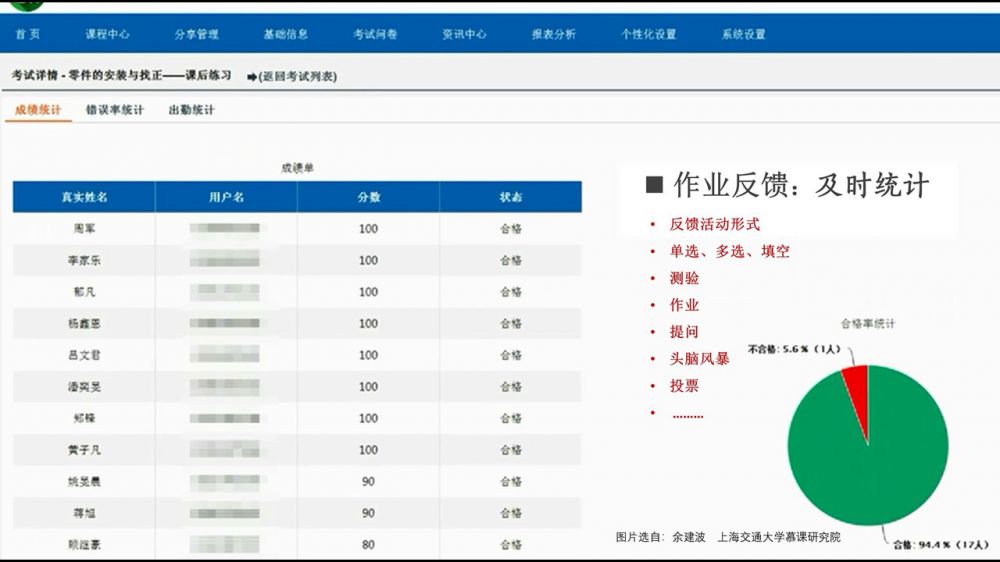Click the green 合格 pie slice
The height and width of the screenshot is (562, 1000).
click(x=868, y=460)
